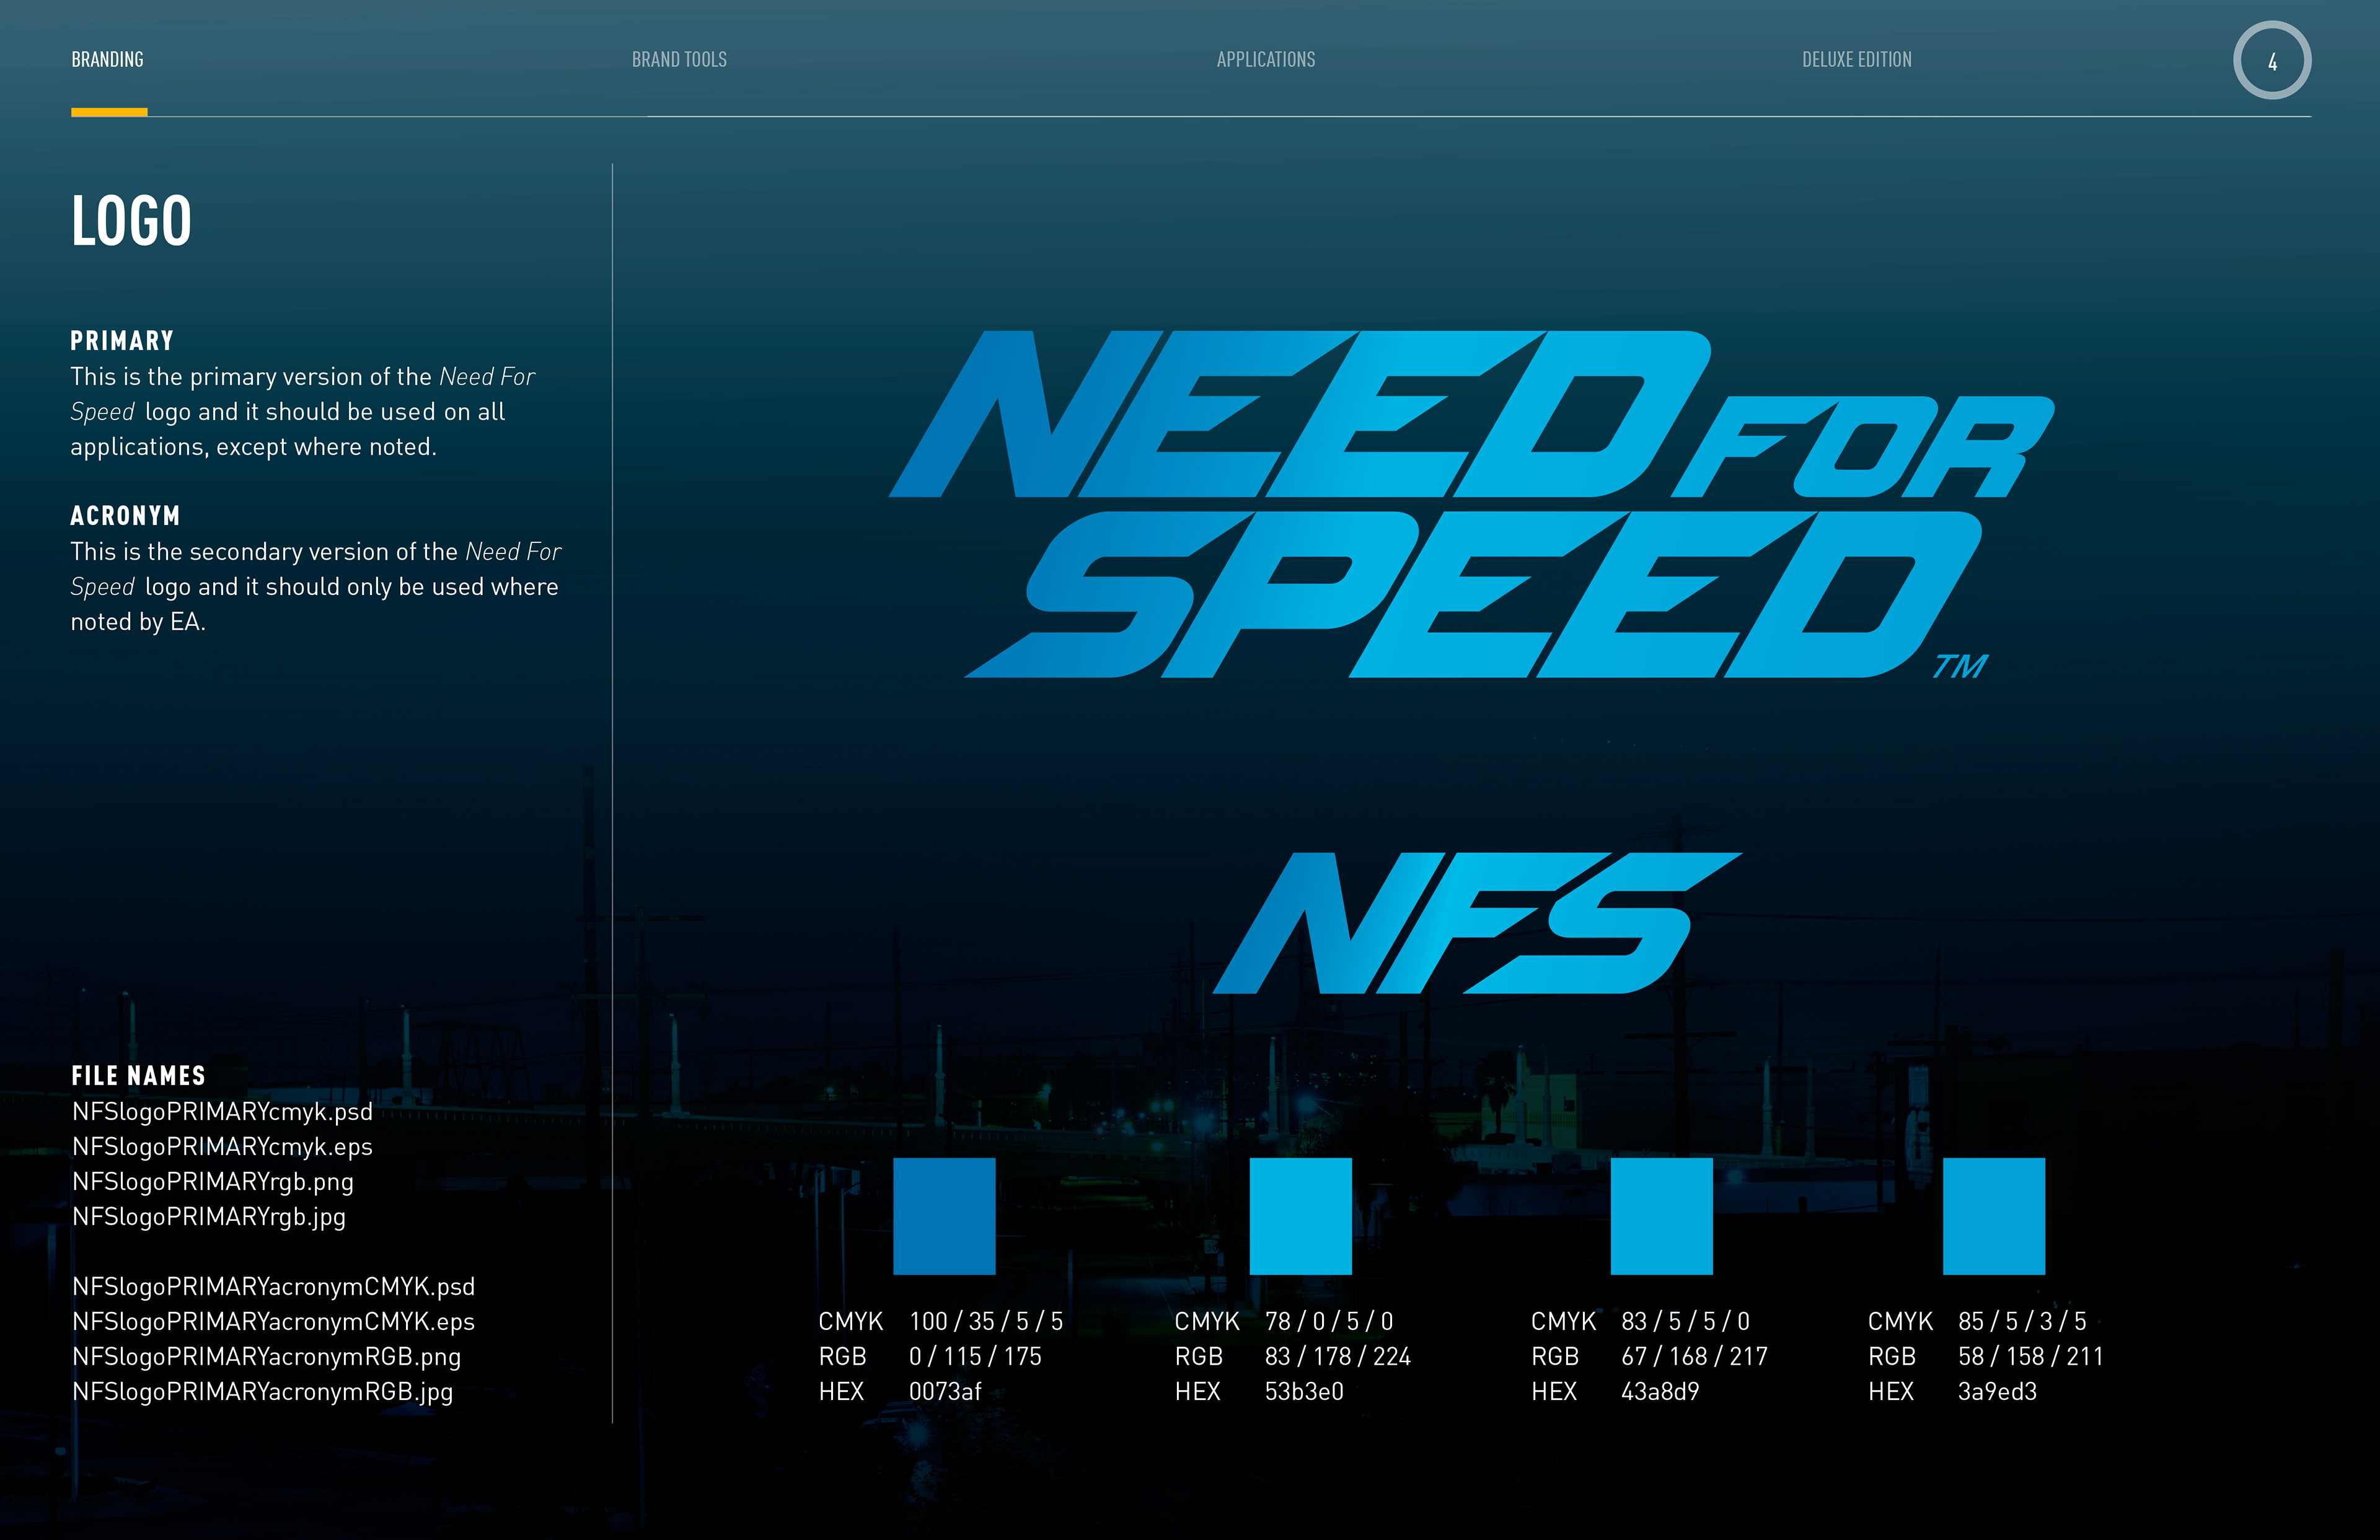Click CMYK value 83 / 5 / 5 / 0

tap(1686, 1322)
